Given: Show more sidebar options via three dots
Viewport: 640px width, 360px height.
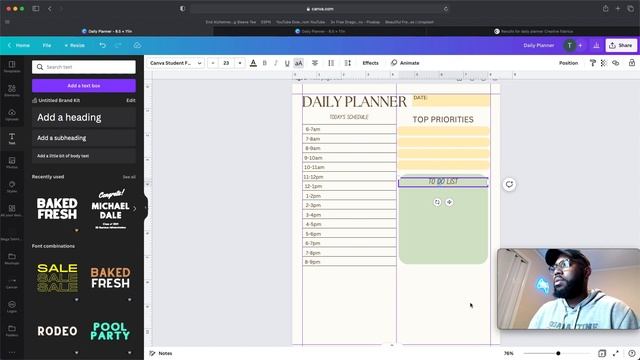Looking at the screenshot, I should point(12,352).
